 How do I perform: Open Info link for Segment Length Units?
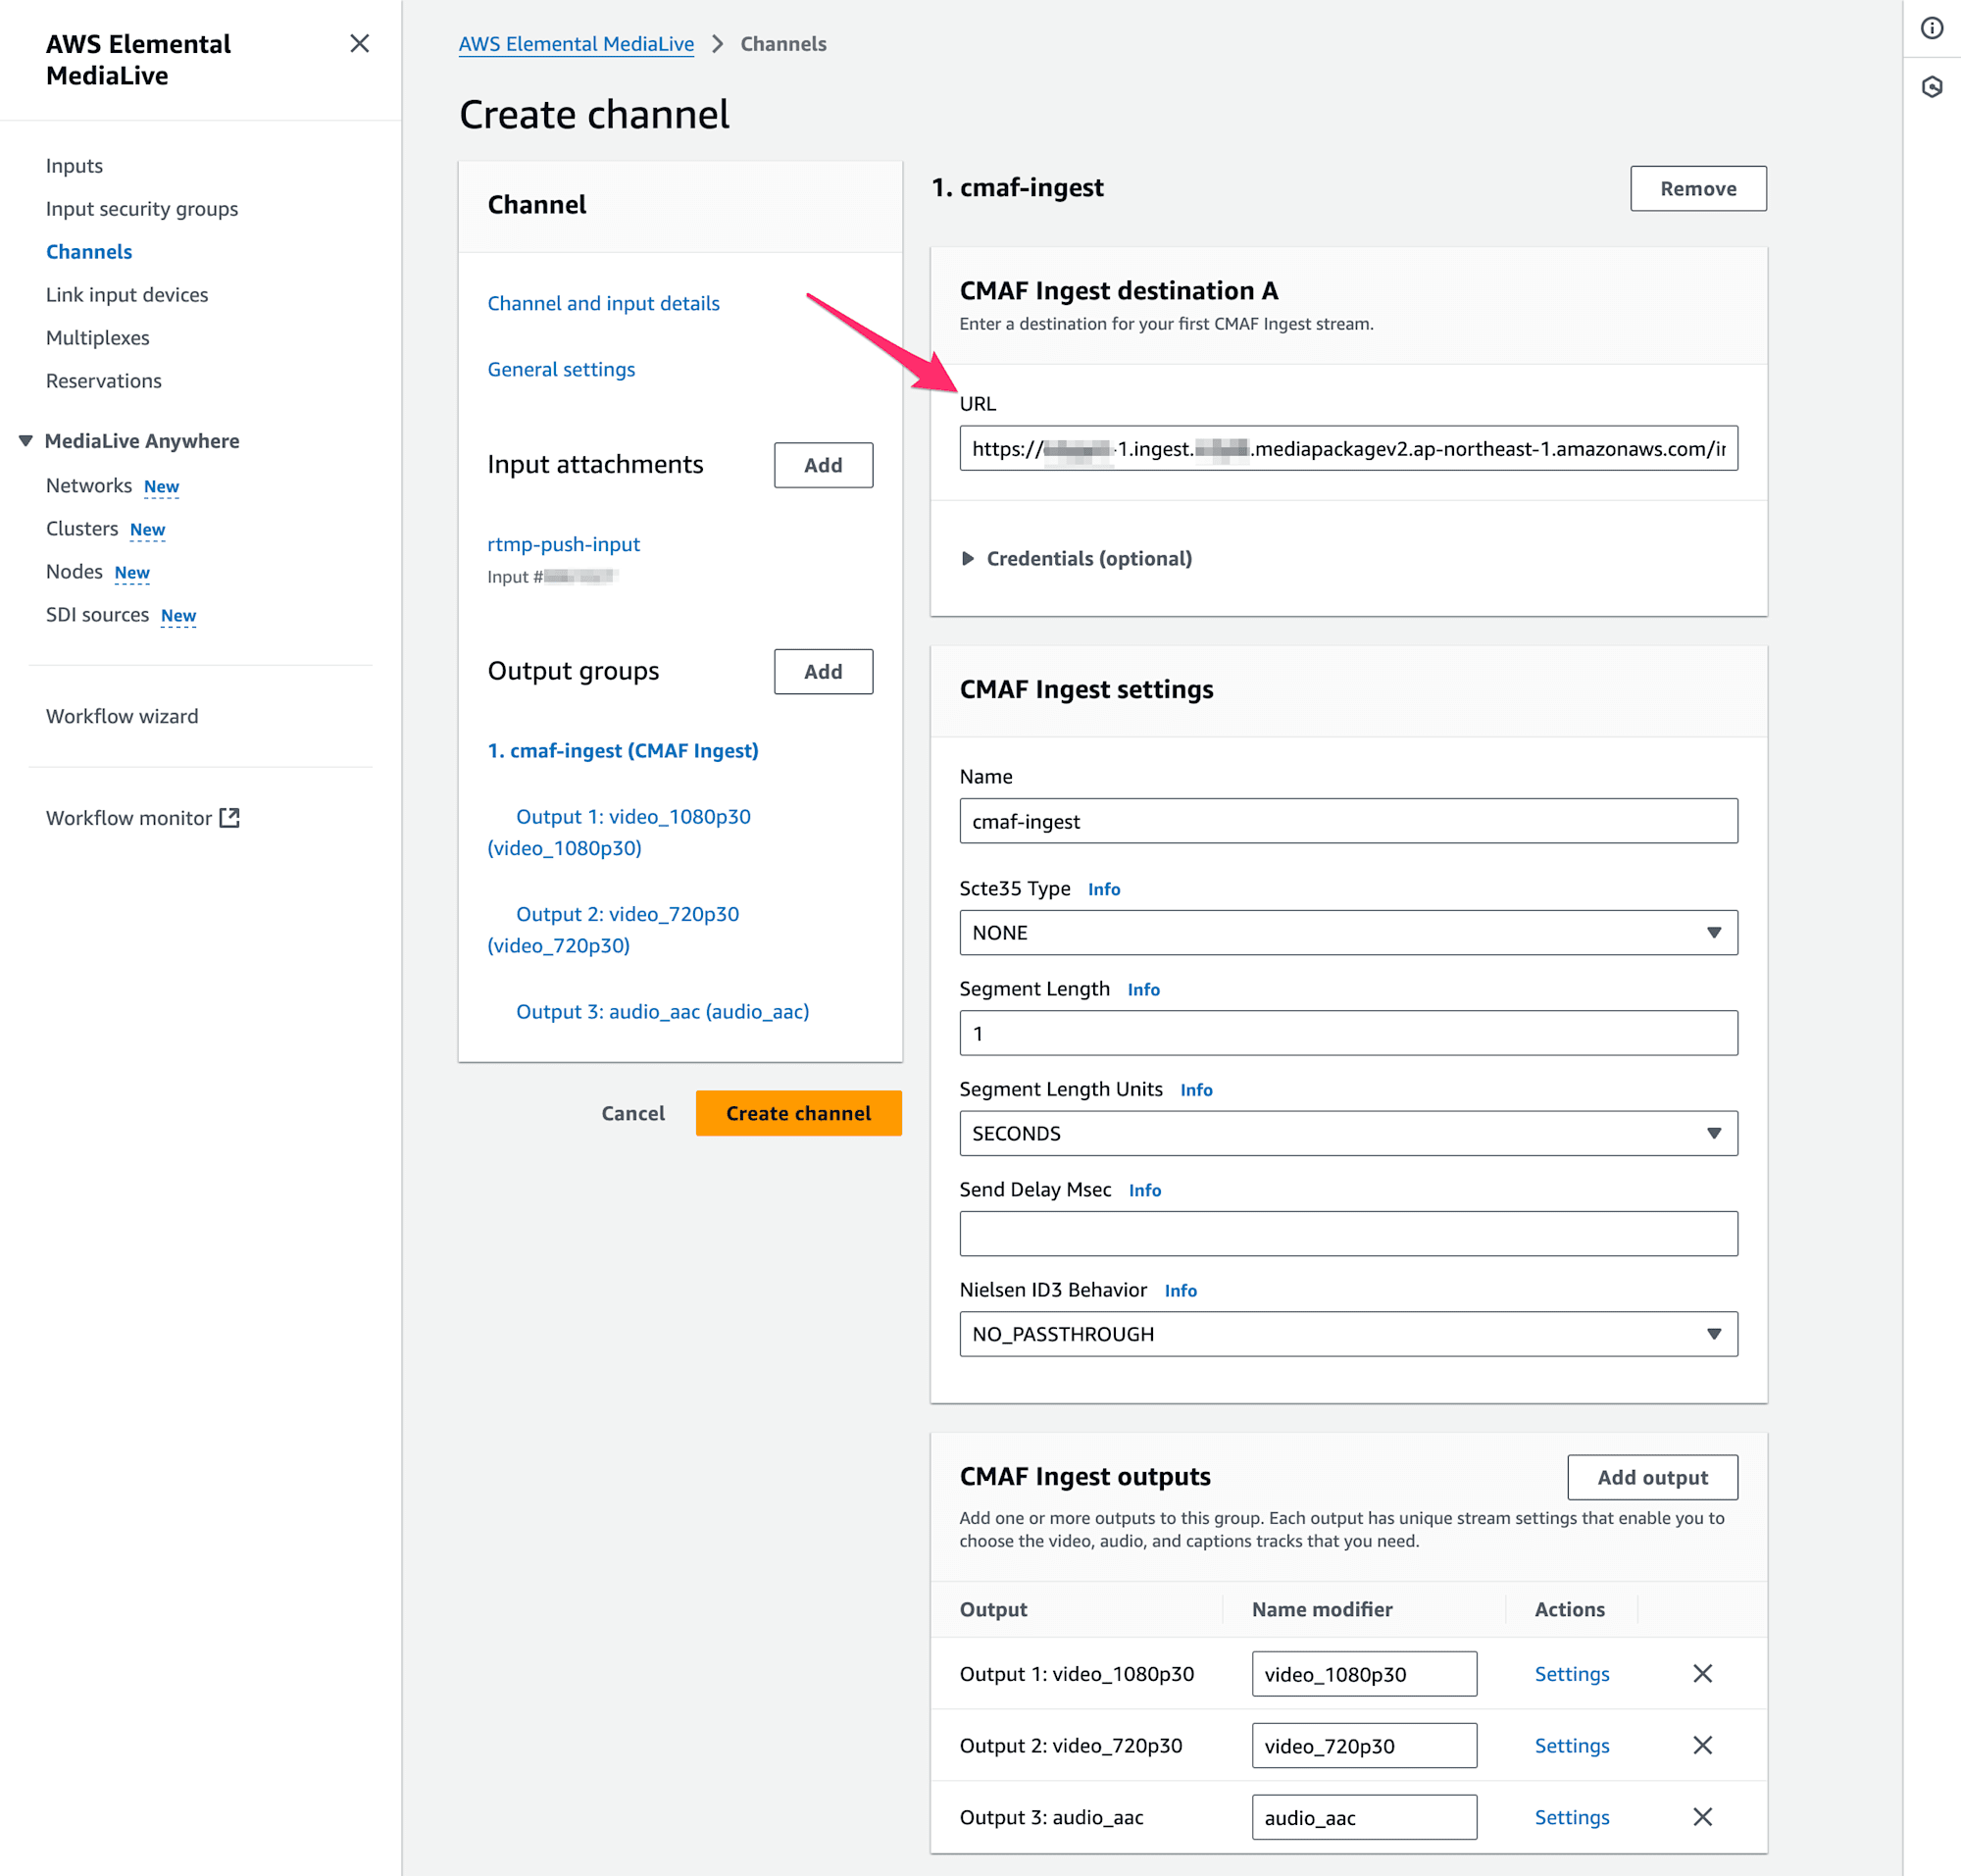coord(1196,1090)
